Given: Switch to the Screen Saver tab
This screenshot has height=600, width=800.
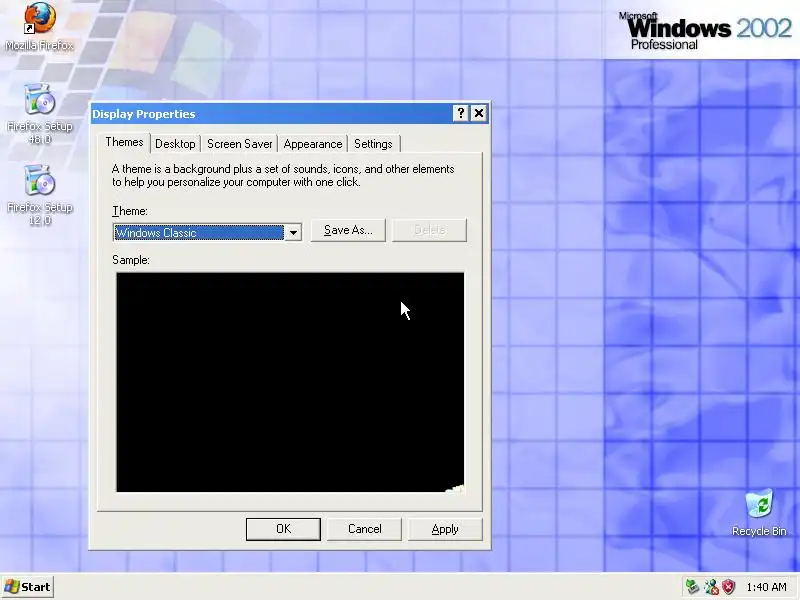Looking at the screenshot, I should click(x=239, y=144).
